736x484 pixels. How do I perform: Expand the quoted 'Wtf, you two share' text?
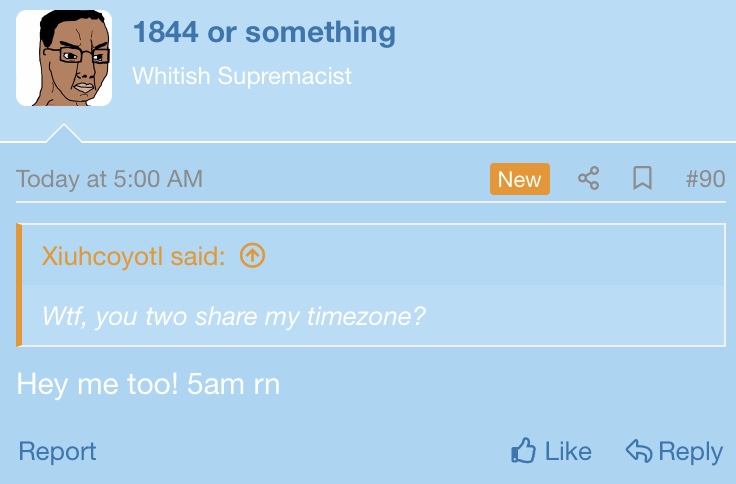coord(233,316)
